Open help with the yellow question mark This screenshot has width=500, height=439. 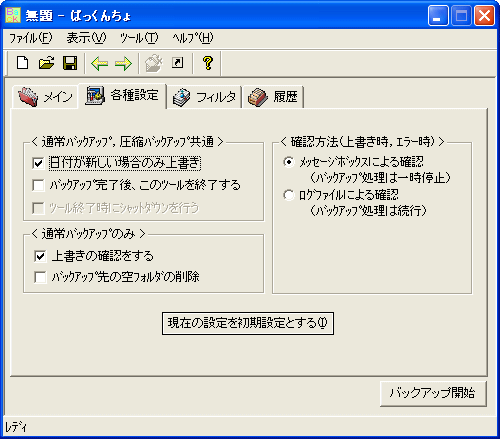click(208, 63)
